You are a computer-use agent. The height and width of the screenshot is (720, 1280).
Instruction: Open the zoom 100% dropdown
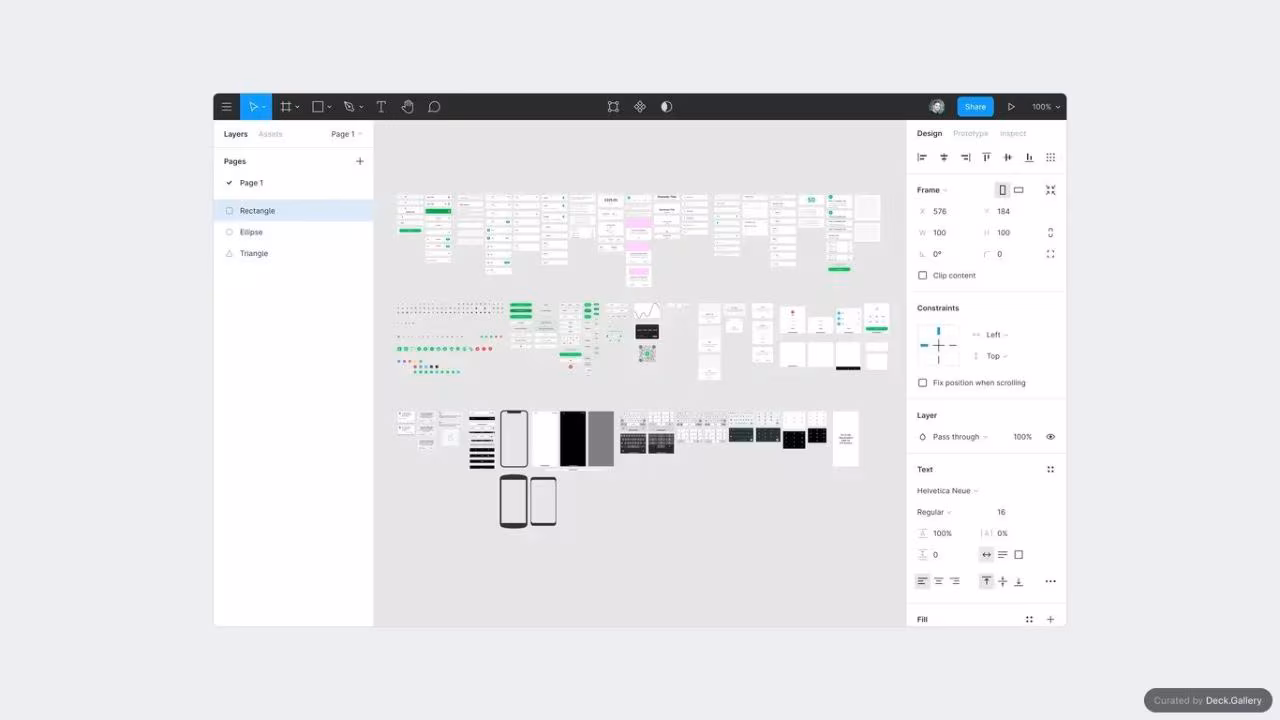click(1047, 107)
